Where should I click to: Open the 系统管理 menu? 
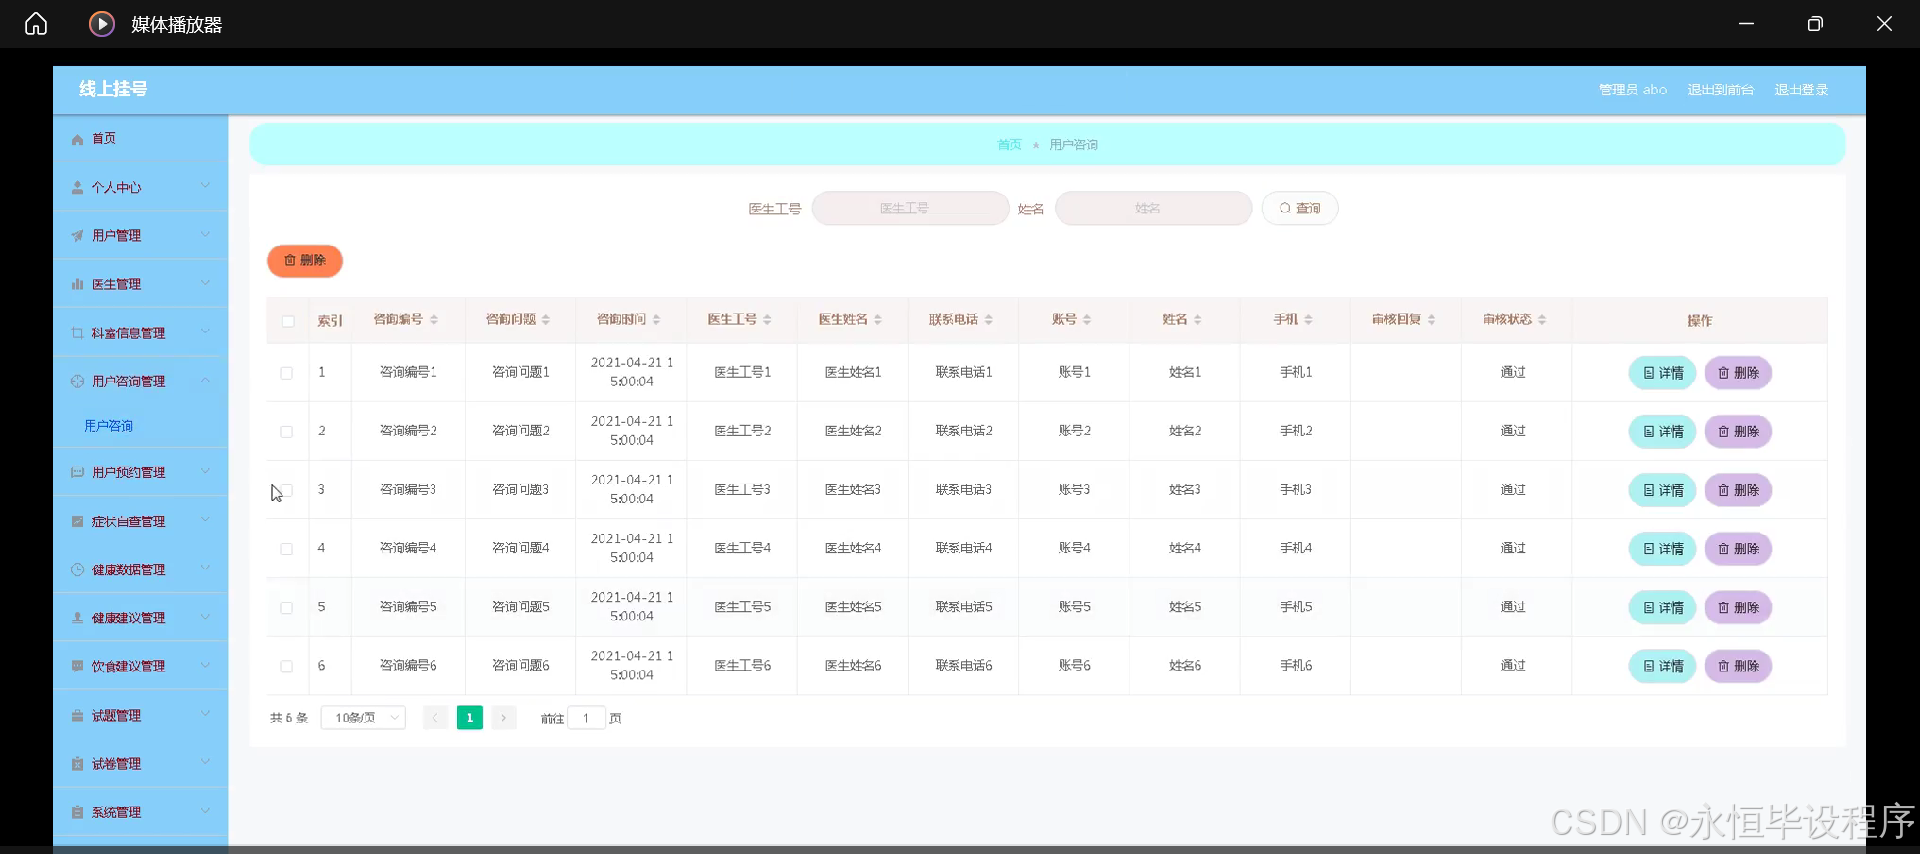[x=140, y=813]
